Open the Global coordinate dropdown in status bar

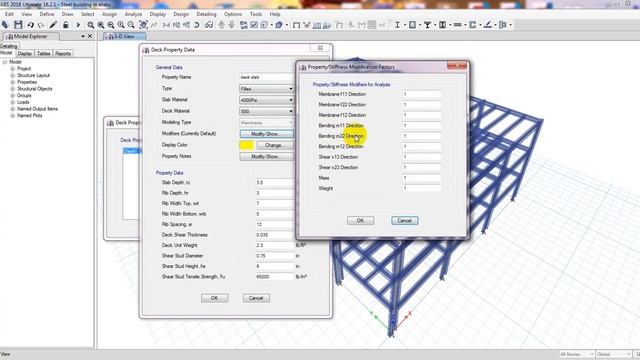click(613, 354)
